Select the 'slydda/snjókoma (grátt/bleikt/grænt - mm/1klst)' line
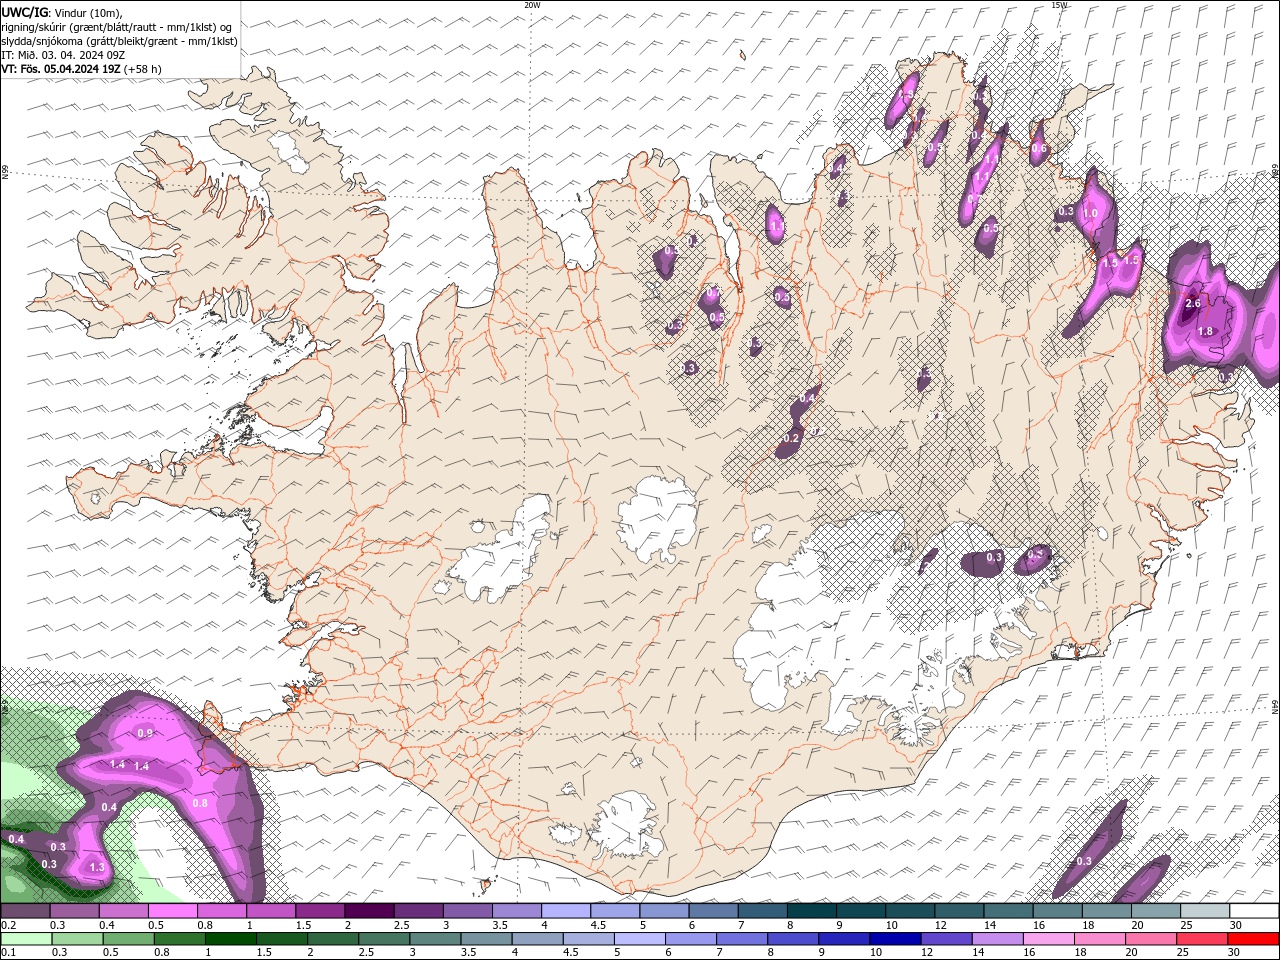 pos(119,41)
